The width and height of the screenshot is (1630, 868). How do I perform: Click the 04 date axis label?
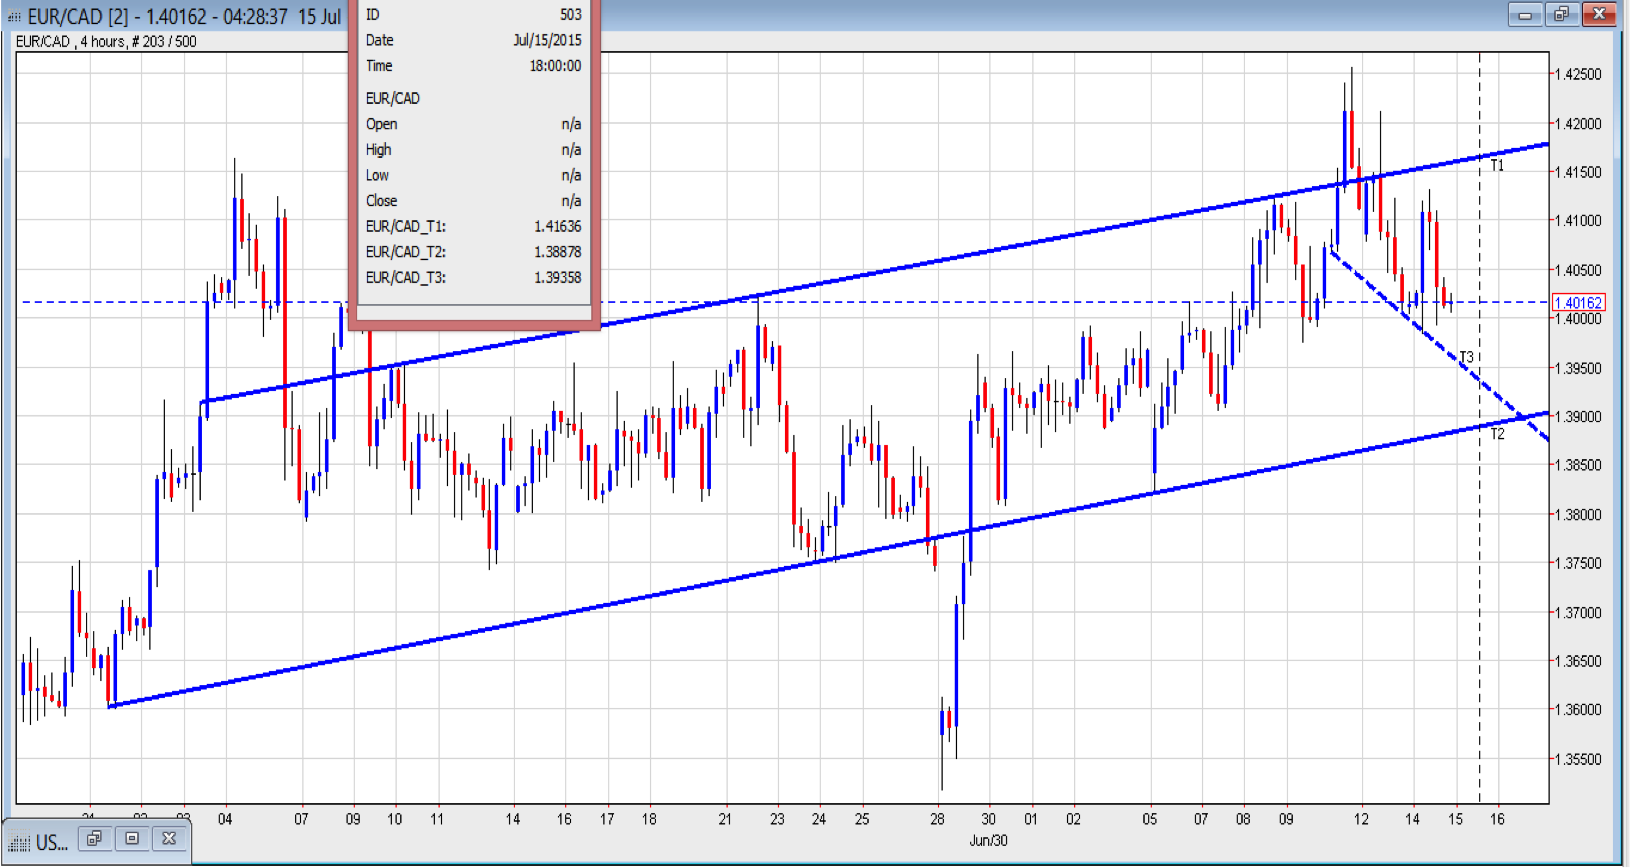(225, 819)
